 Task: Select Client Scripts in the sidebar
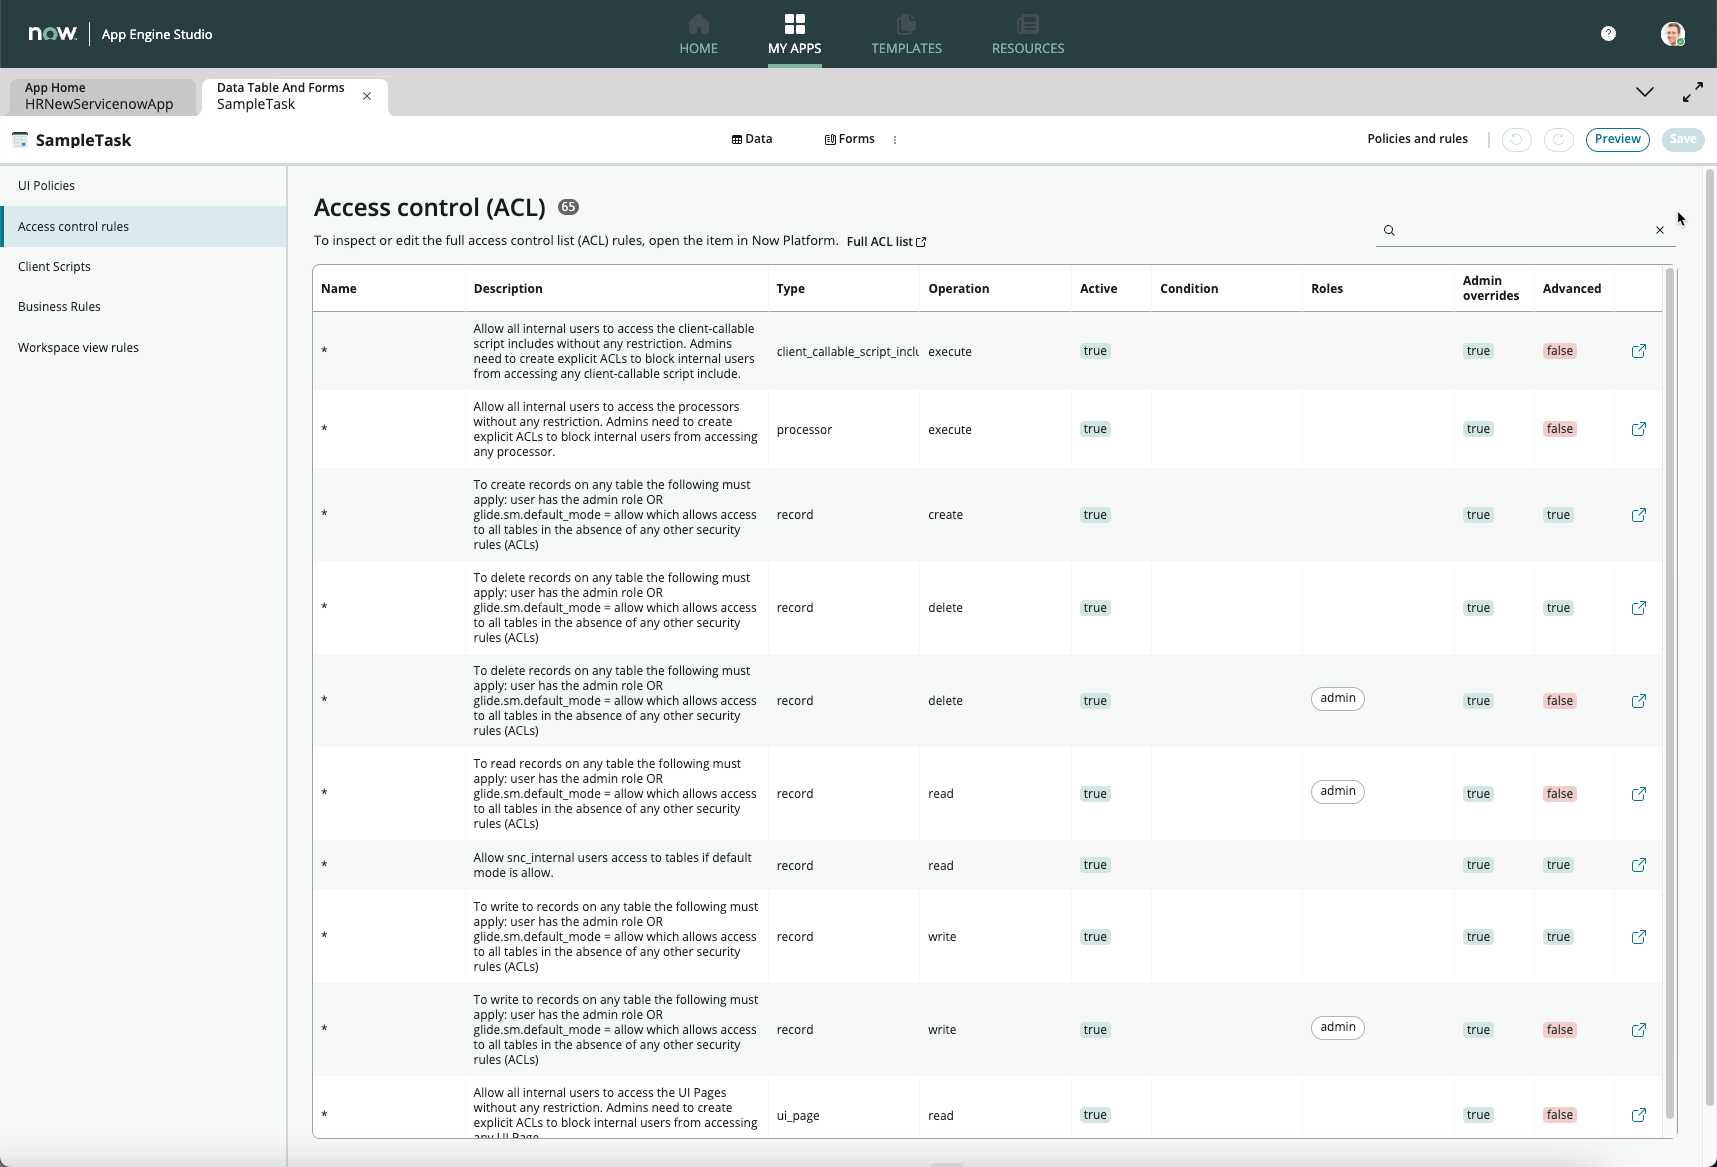tap(54, 267)
